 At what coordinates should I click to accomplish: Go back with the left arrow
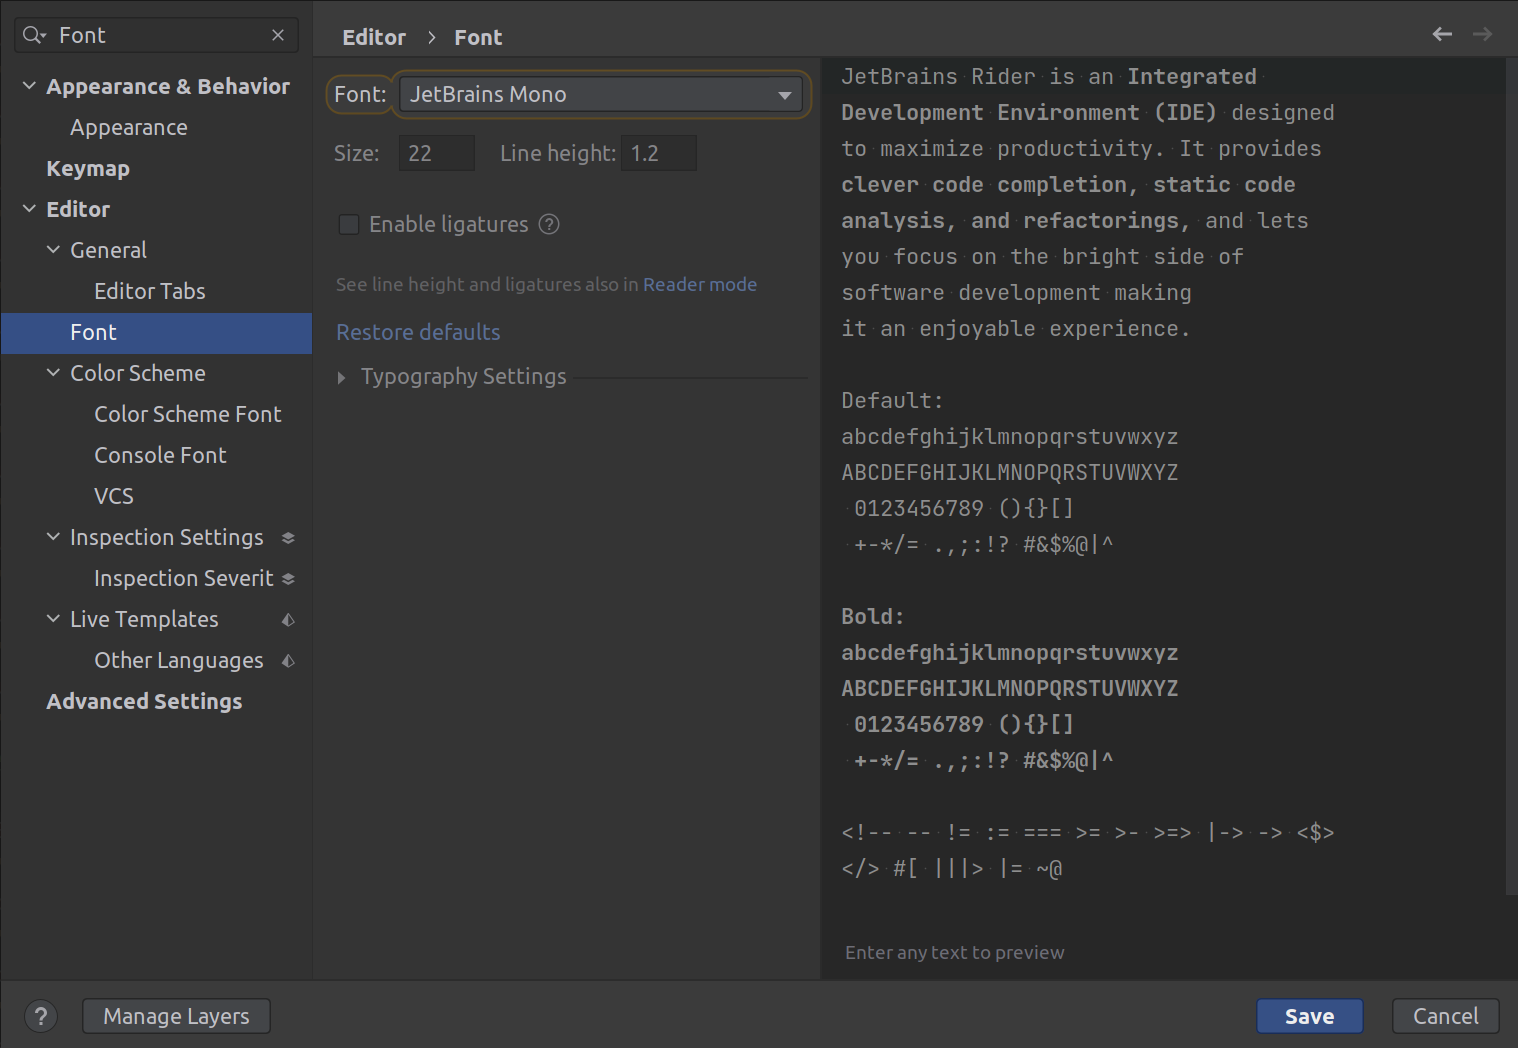[x=1442, y=34]
